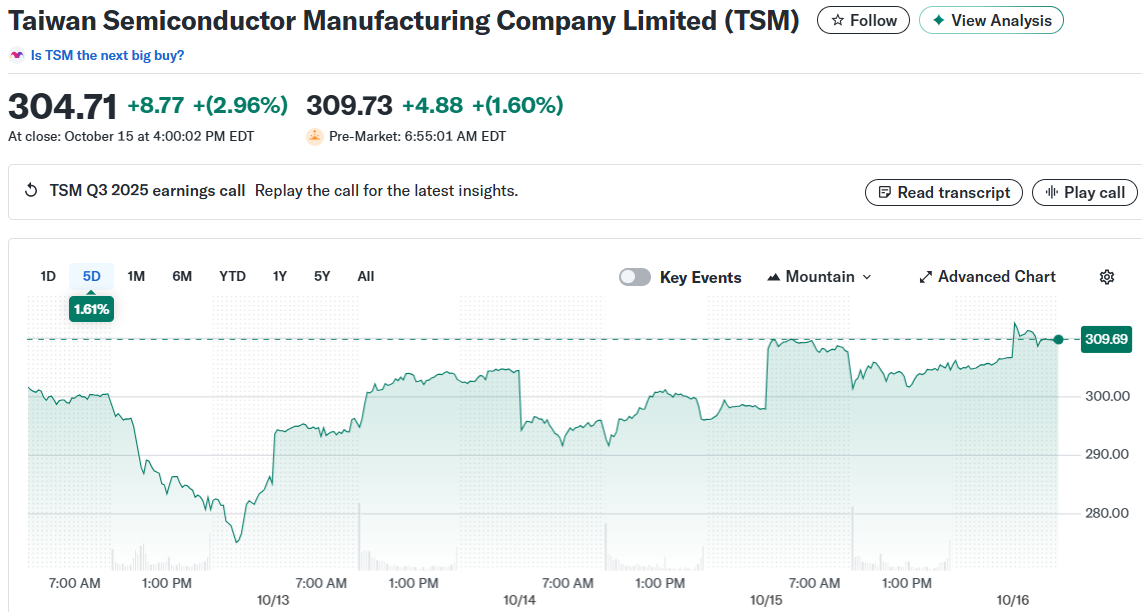Image resolution: width=1142 pixels, height=612 pixels.
Task: Show the All time range
Action: coord(365,276)
